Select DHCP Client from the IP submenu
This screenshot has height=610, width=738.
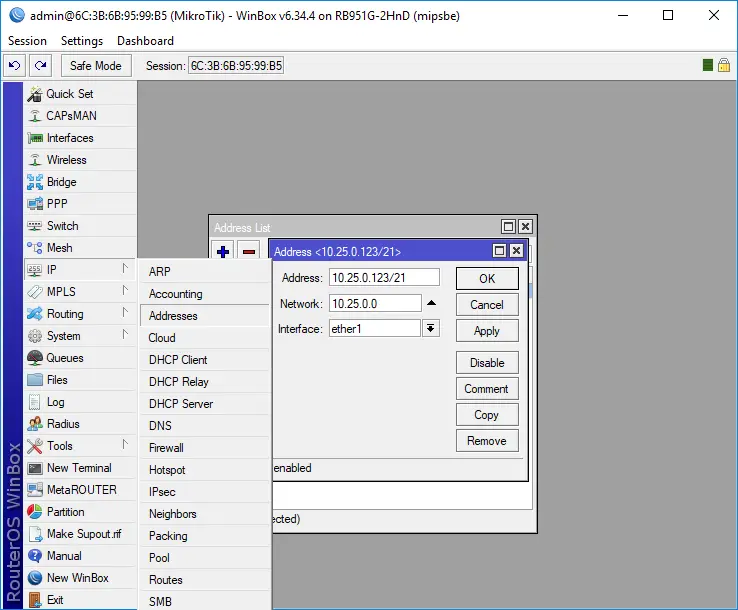pos(205,360)
